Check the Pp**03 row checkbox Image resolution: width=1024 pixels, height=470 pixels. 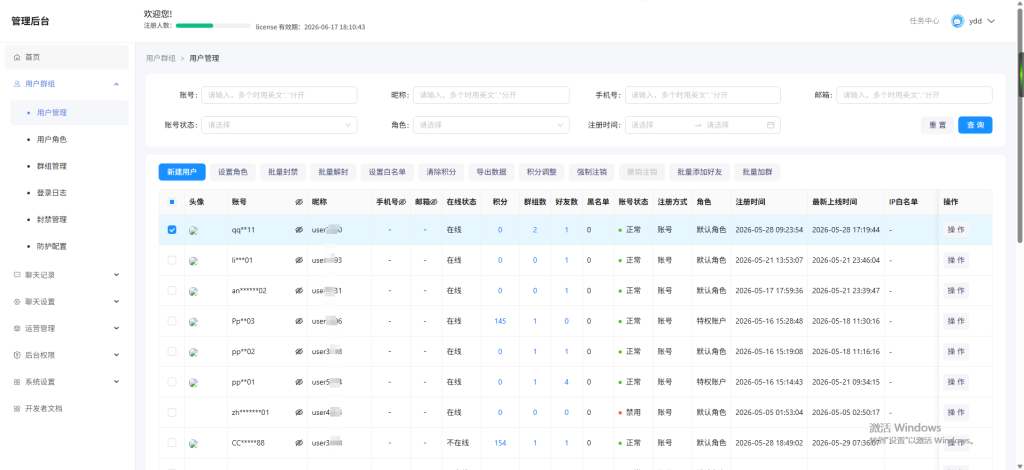click(172, 321)
